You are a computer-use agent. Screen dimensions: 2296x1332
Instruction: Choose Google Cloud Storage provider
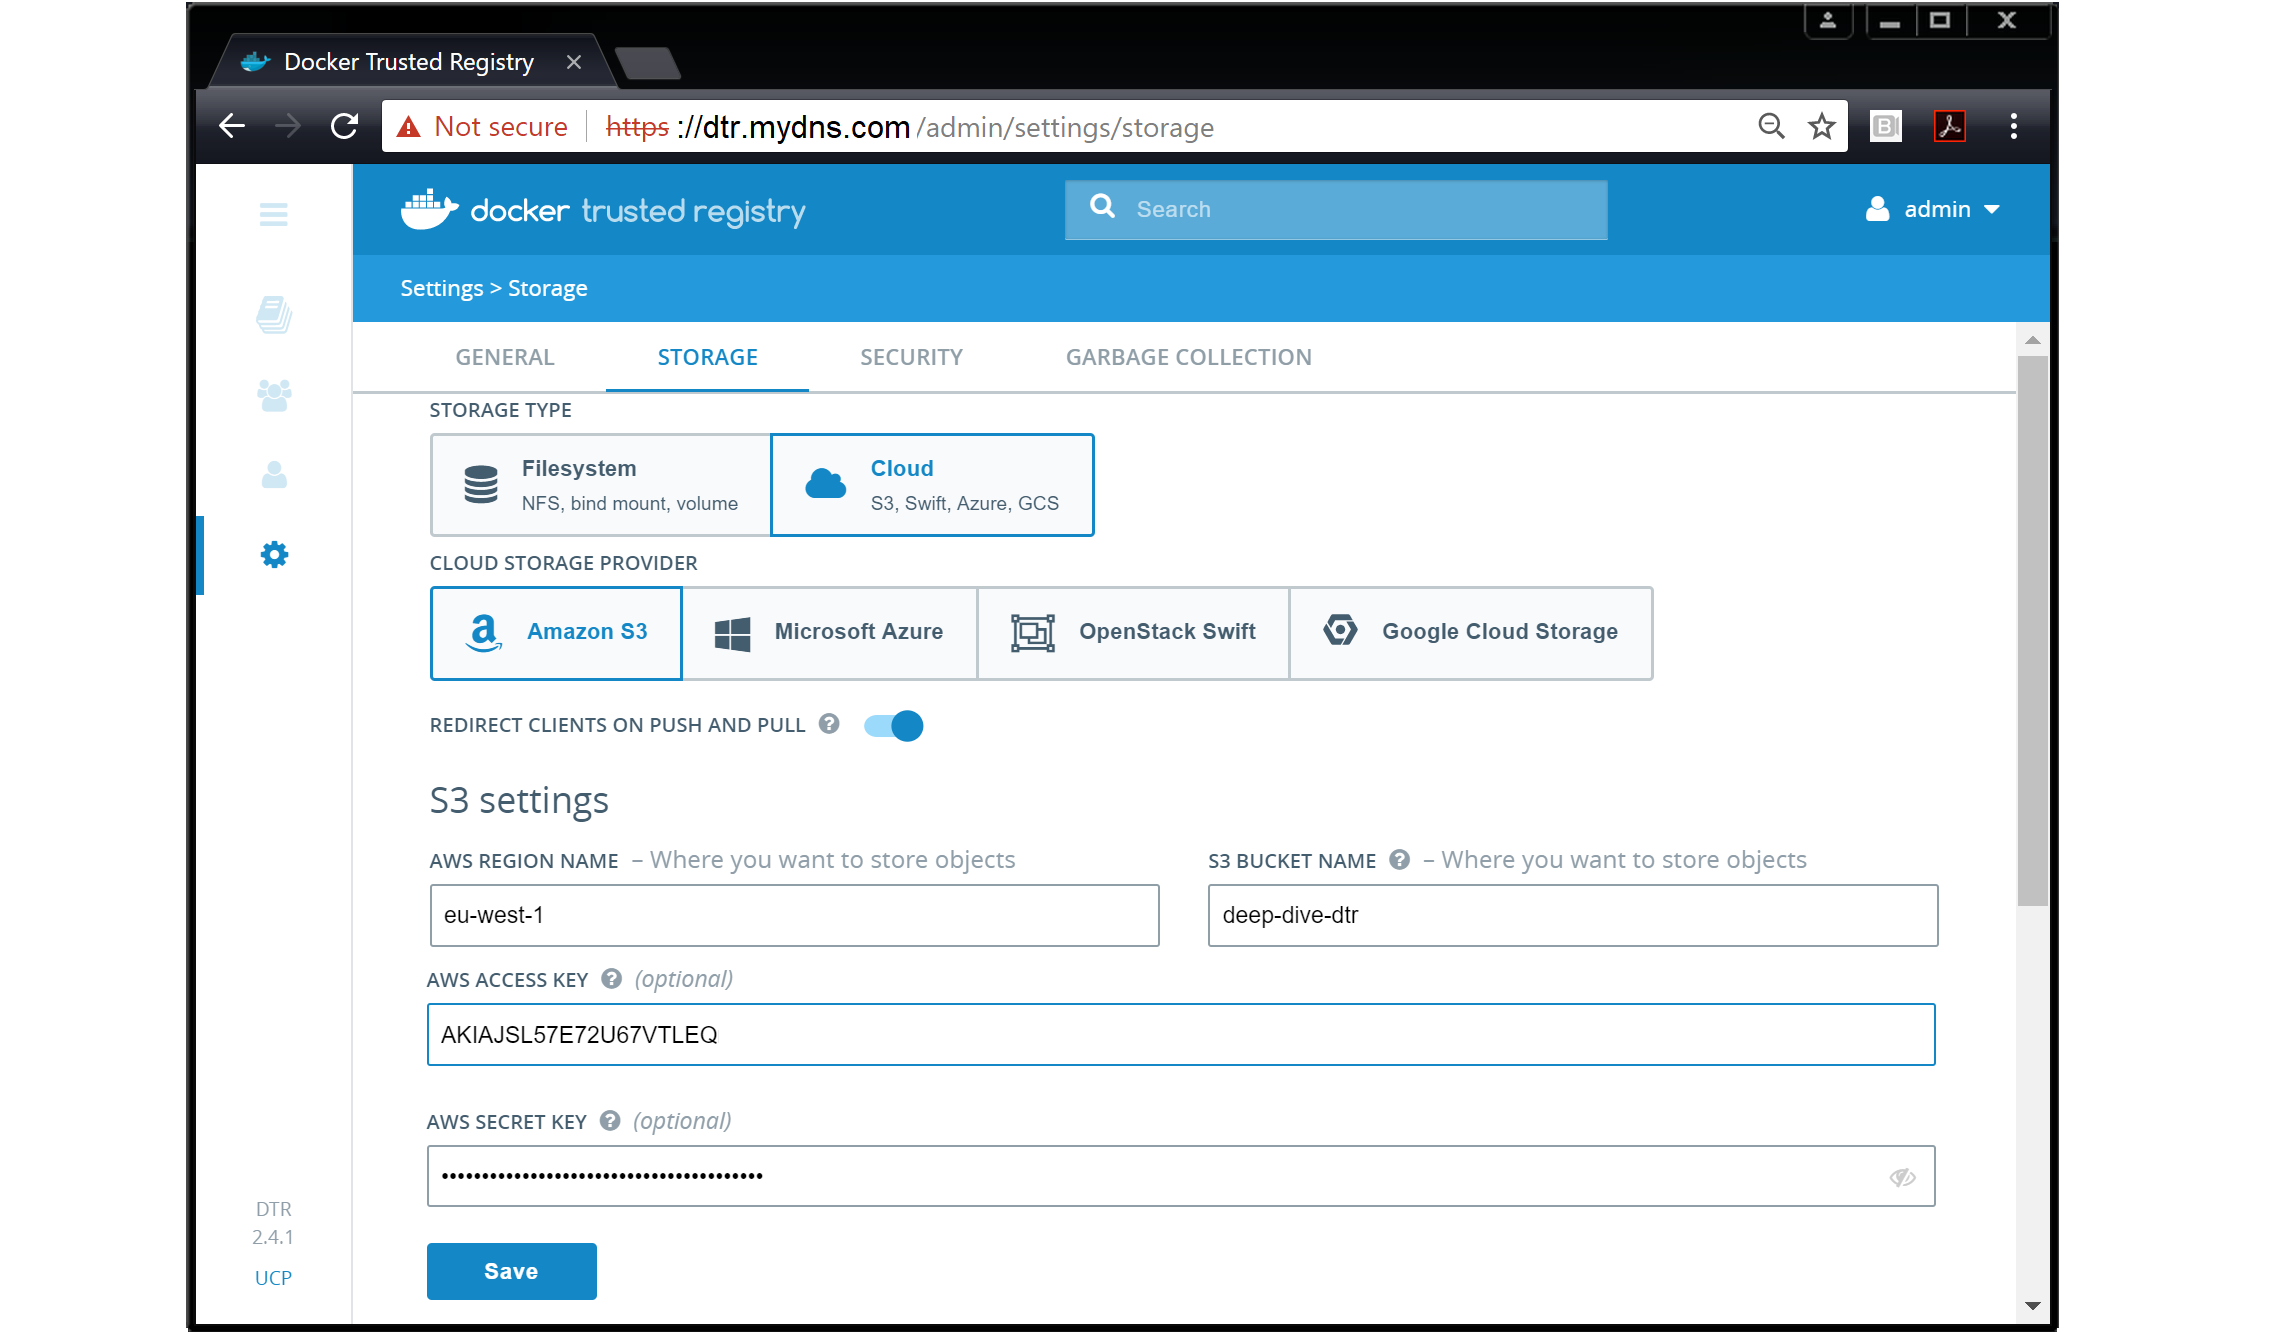tap(1471, 633)
